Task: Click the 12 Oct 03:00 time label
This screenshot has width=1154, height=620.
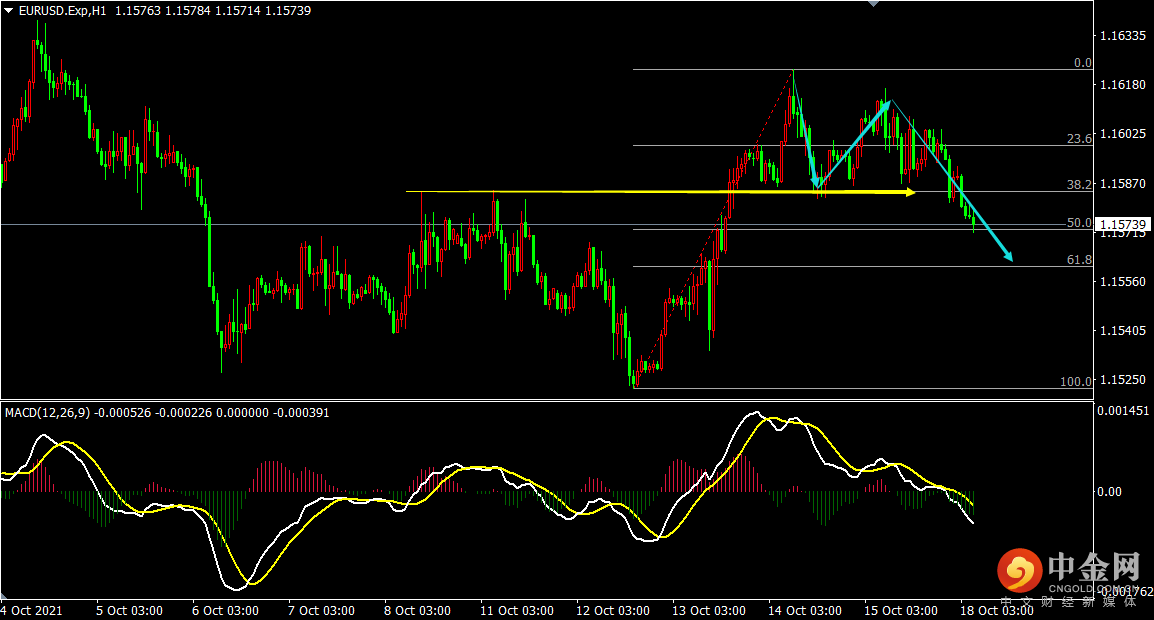Action: pos(613,610)
